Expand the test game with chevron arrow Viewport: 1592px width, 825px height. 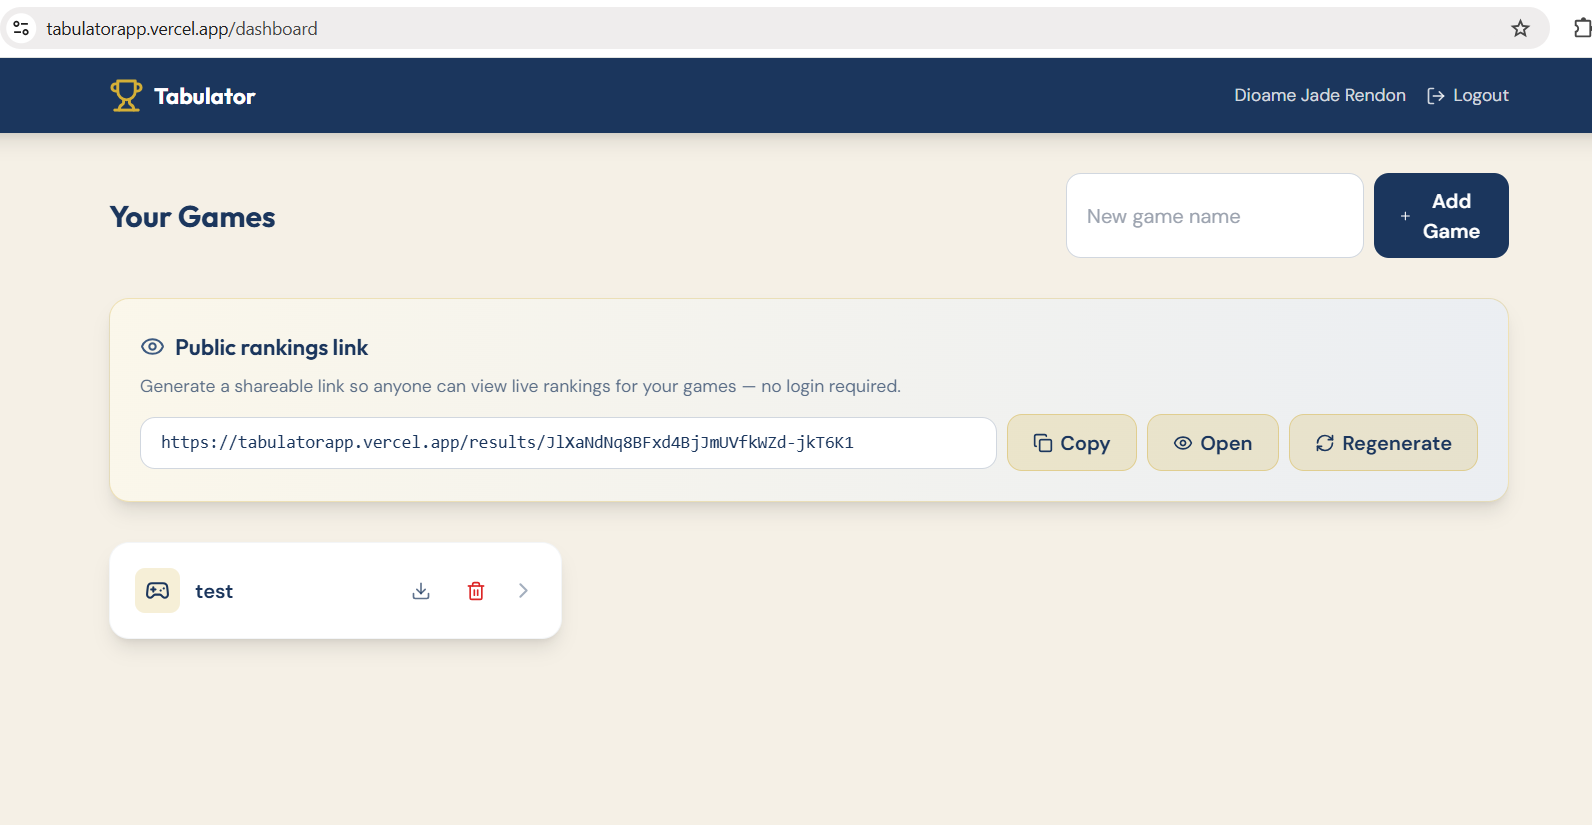[x=523, y=591]
